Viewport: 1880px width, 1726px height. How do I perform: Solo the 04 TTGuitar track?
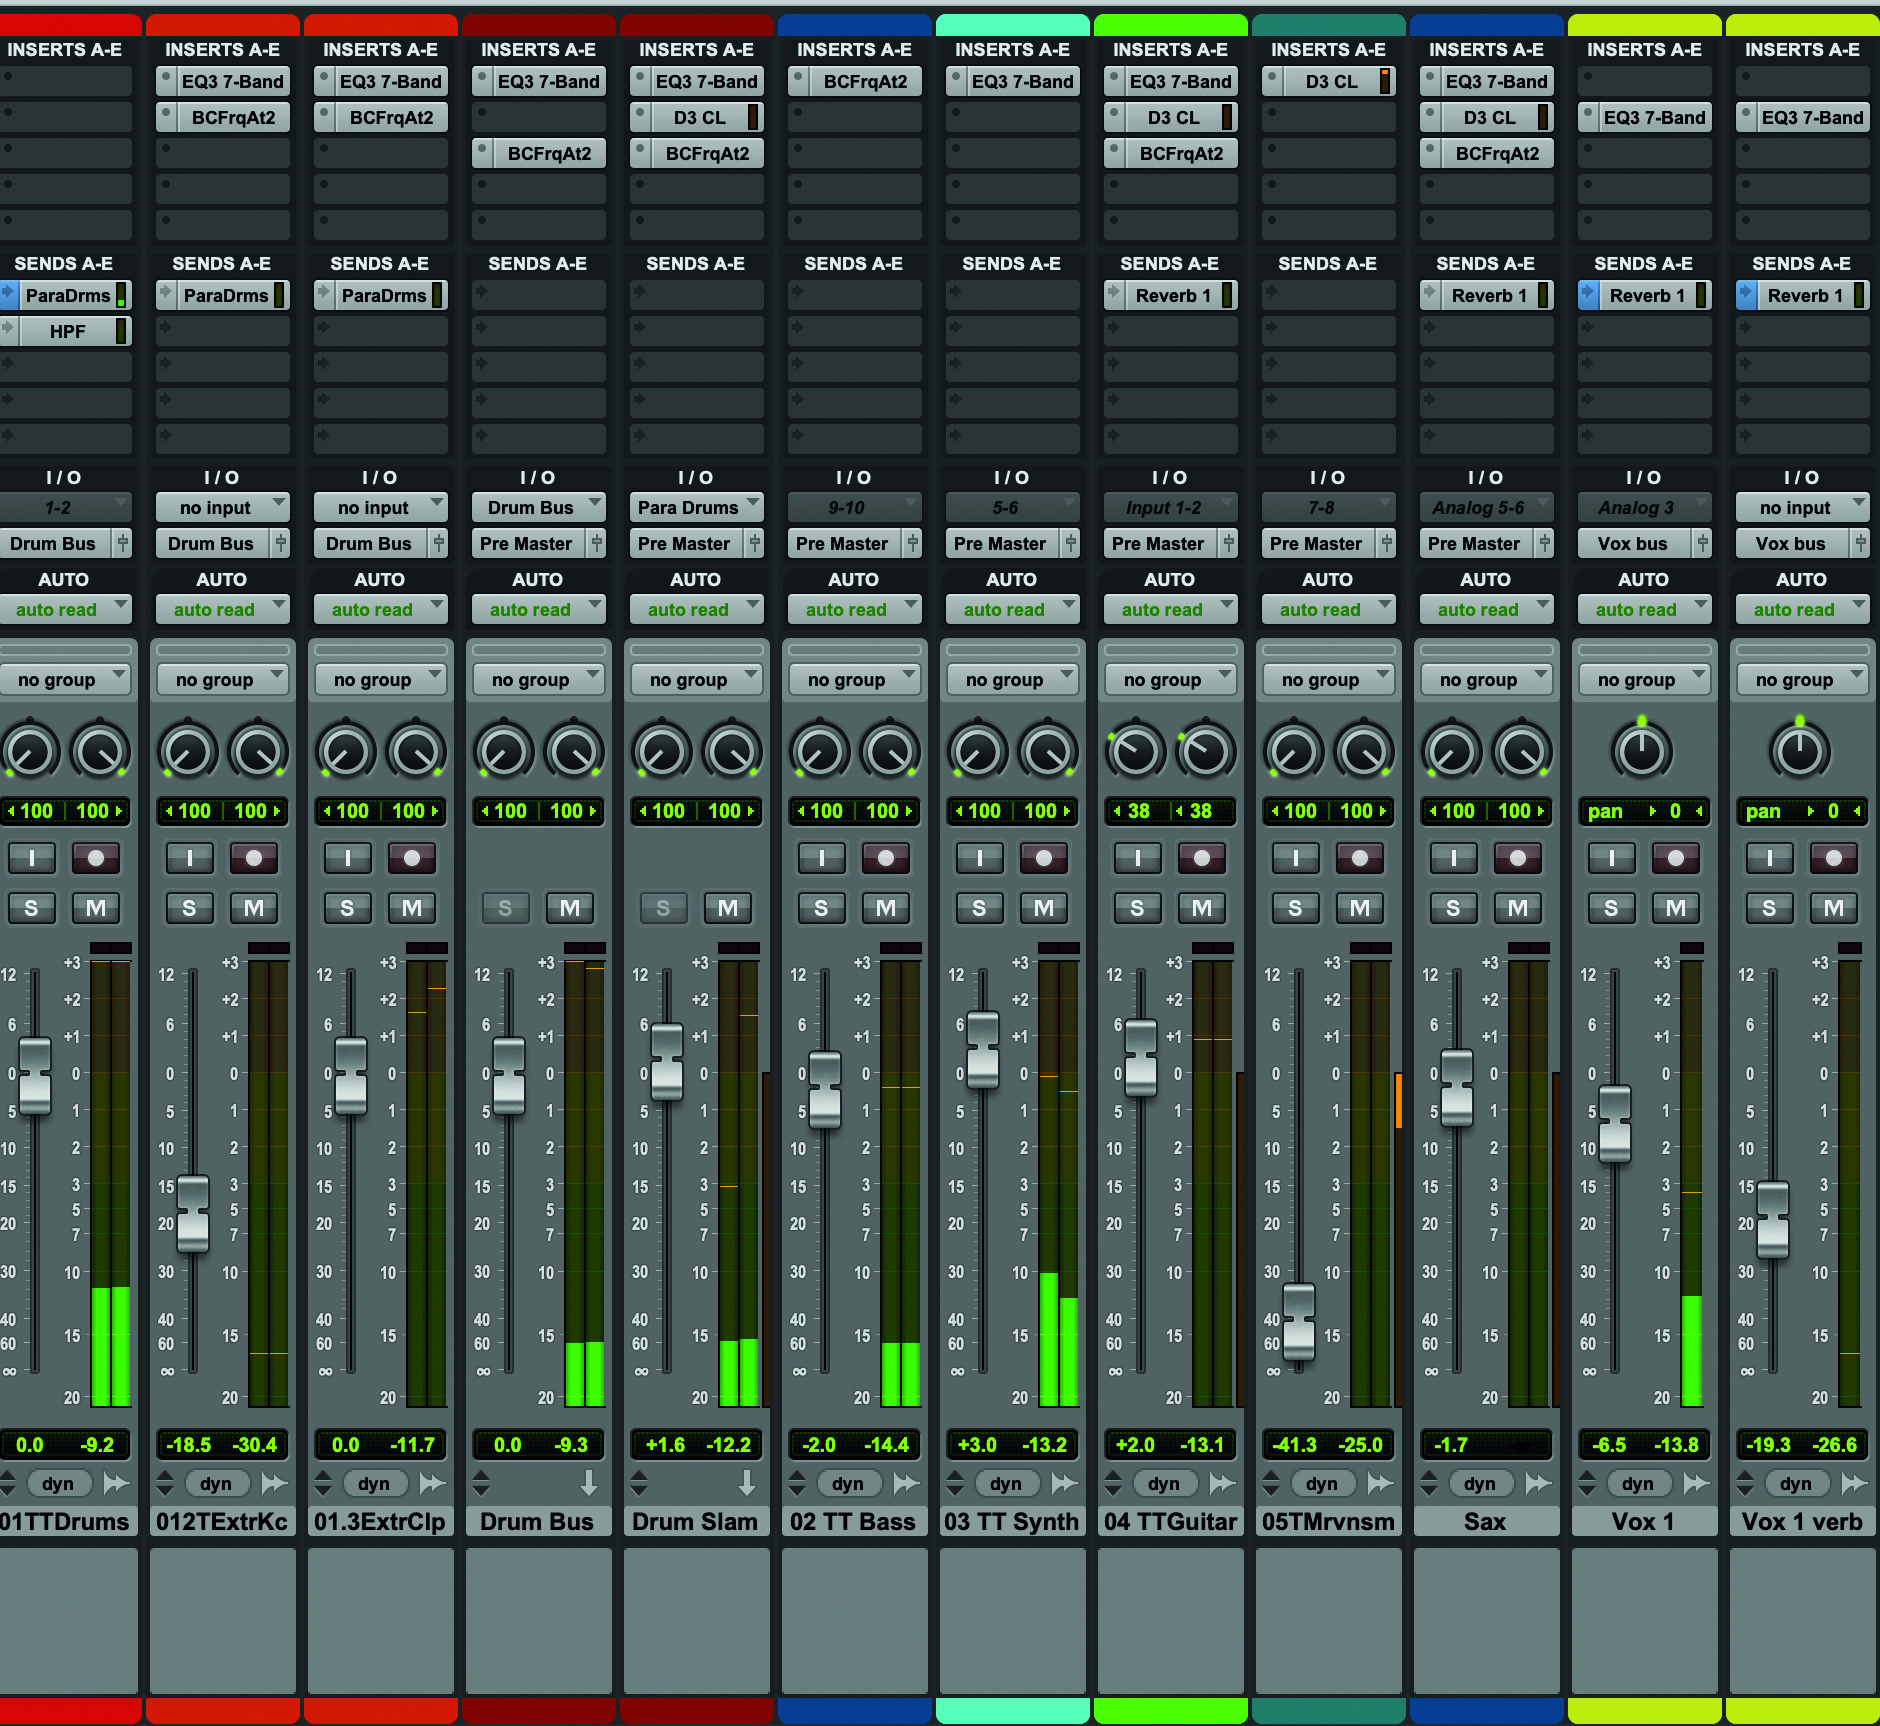pos(1138,908)
